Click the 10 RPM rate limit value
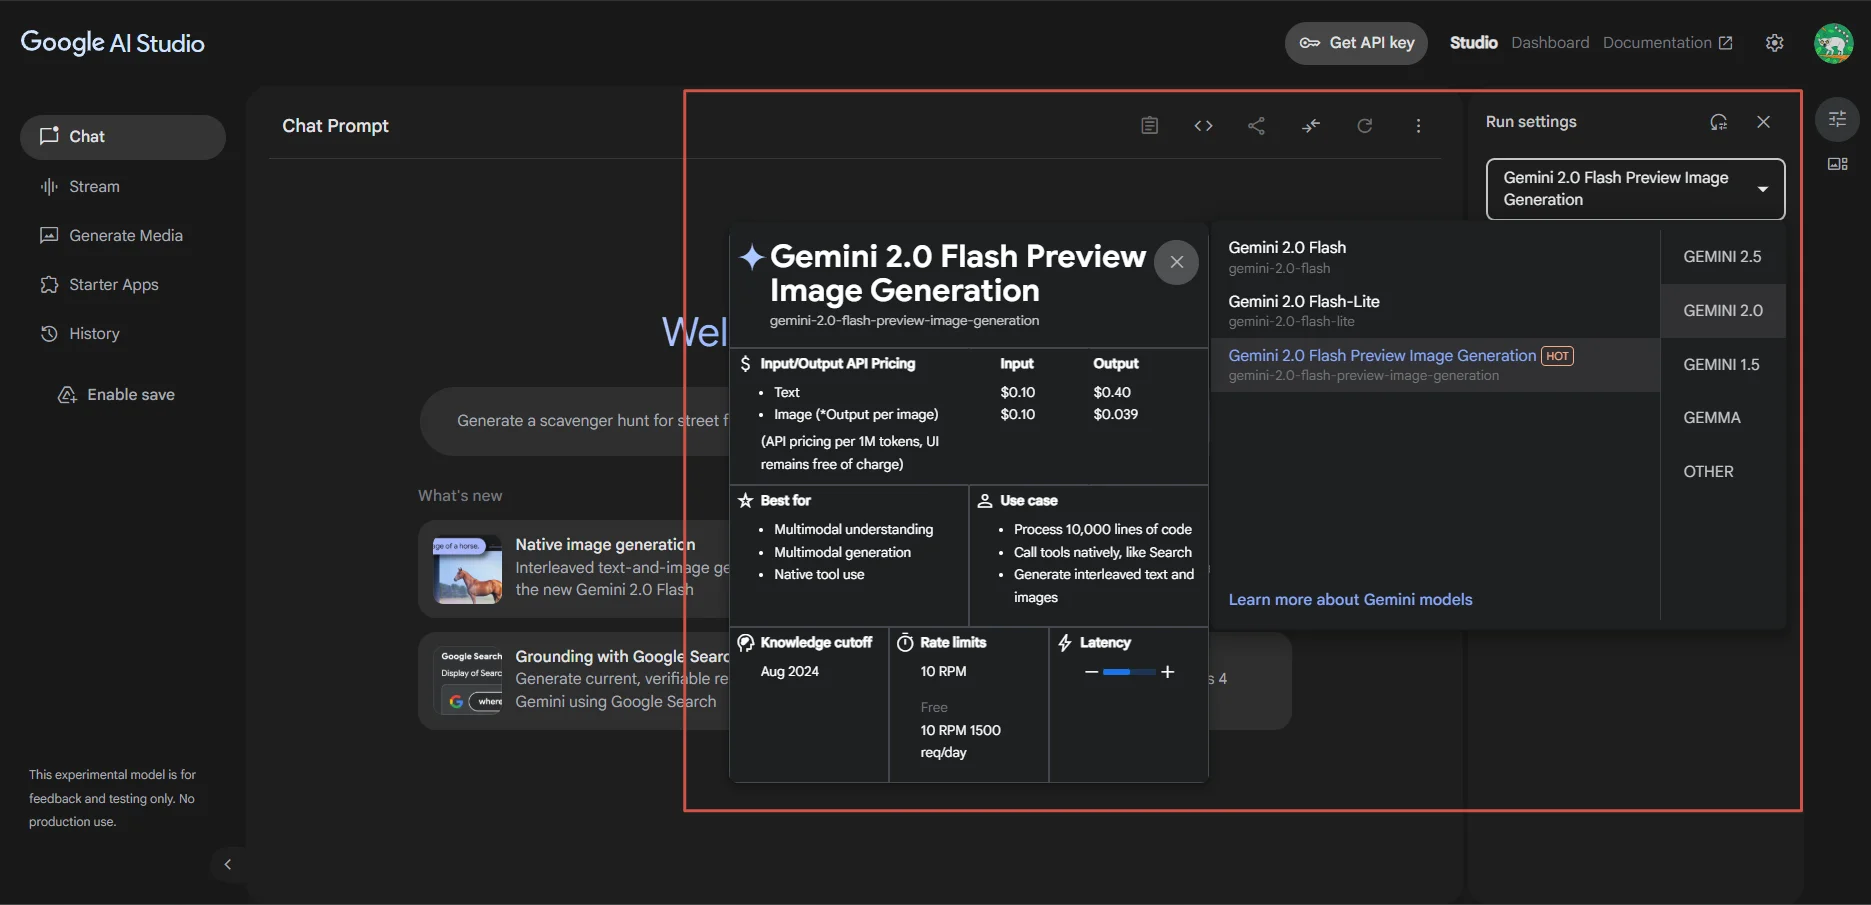This screenshot has width=1871, height=905. coord(943,672)
